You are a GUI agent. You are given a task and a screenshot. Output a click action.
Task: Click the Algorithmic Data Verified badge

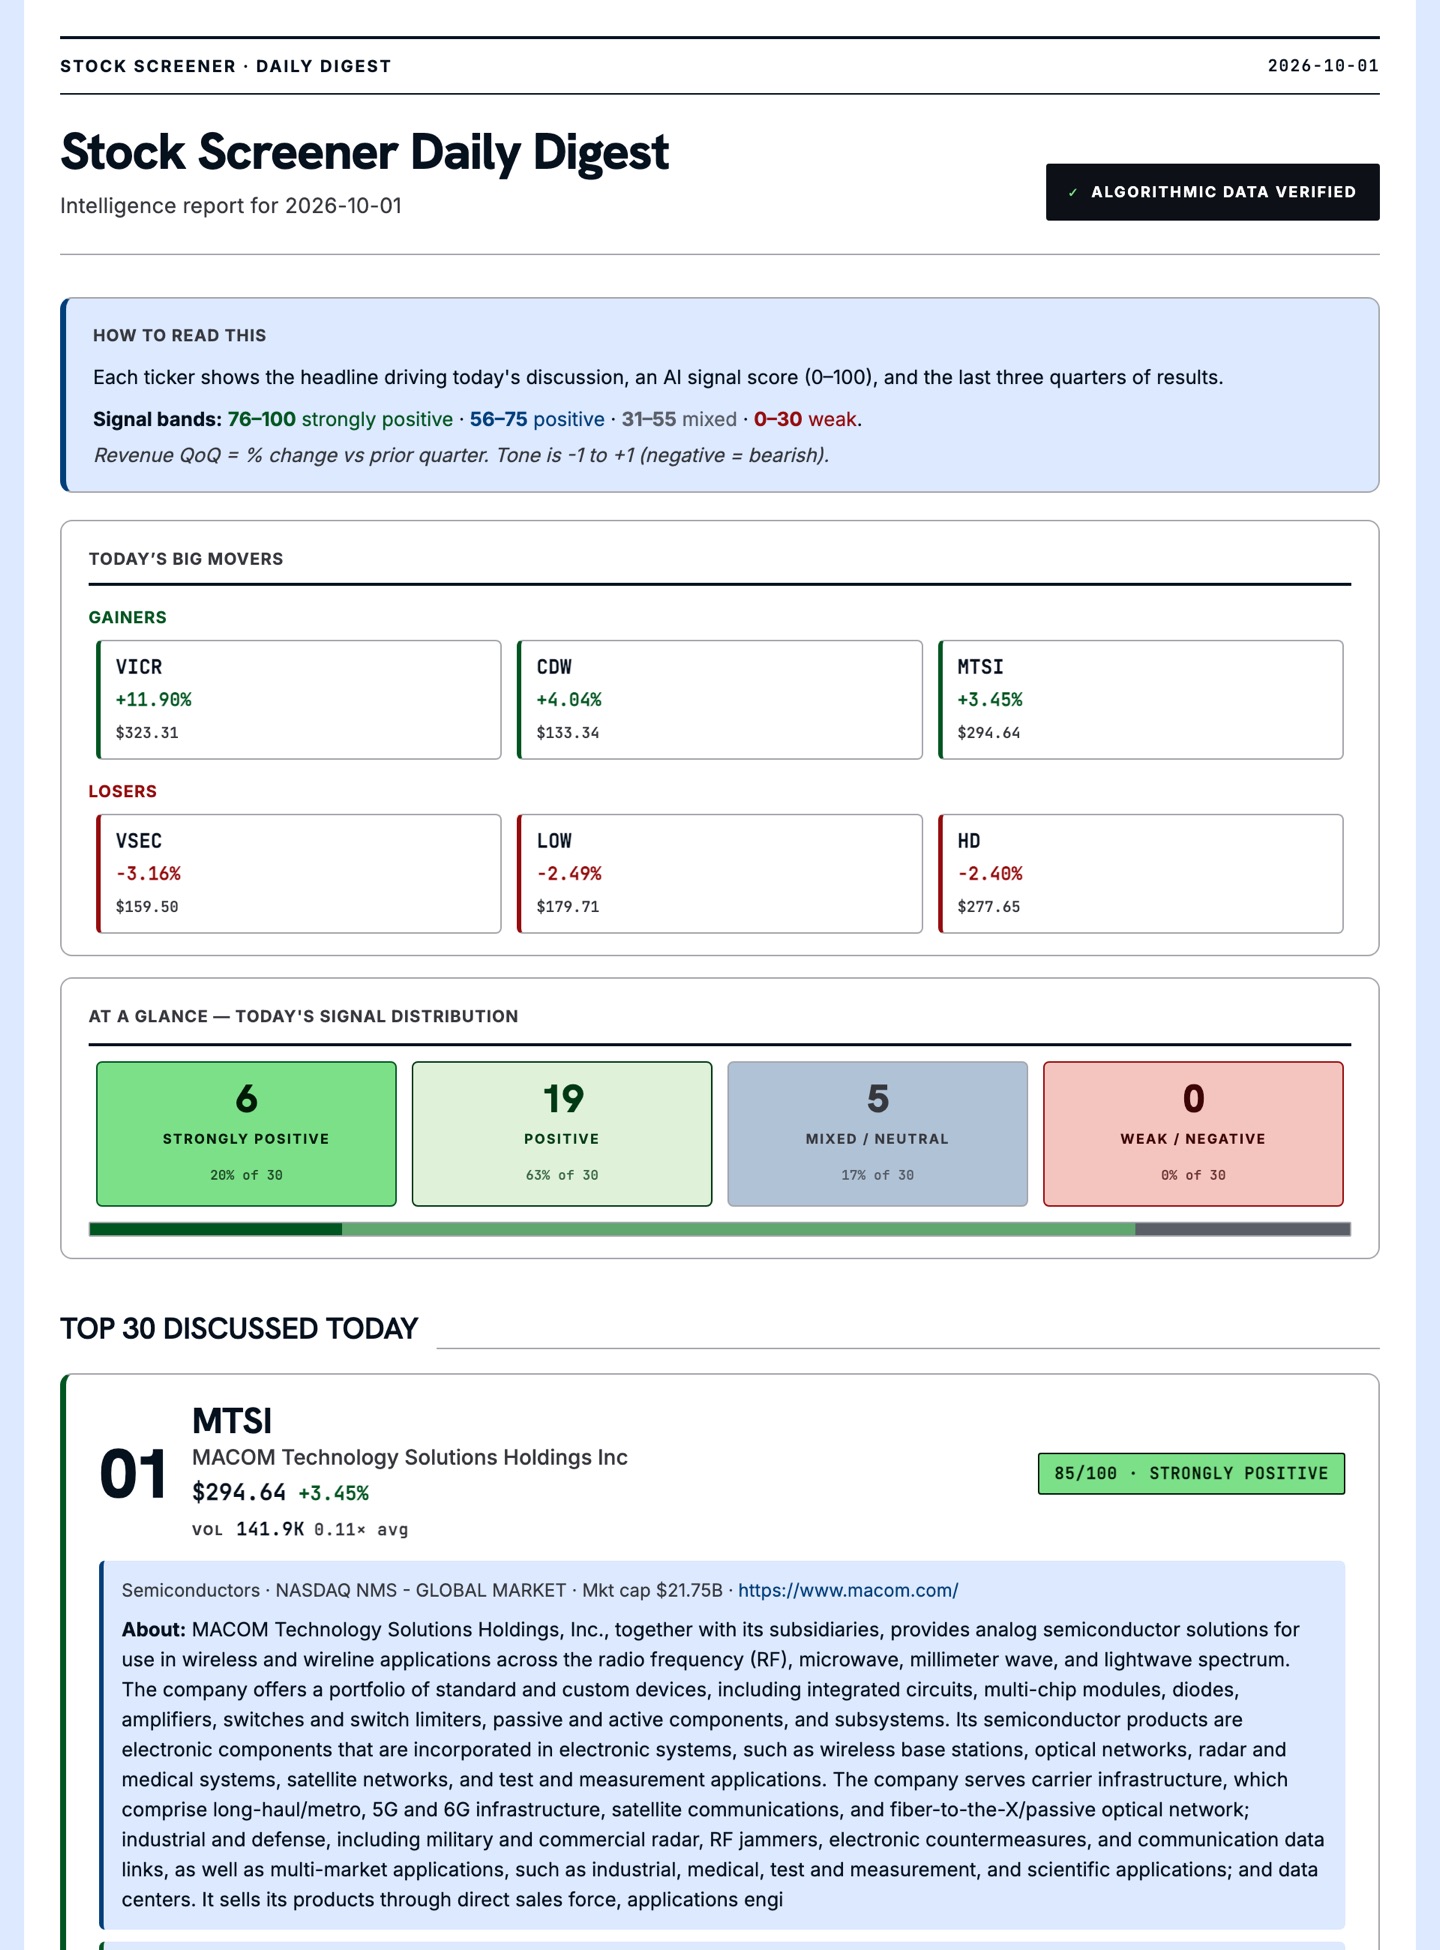point(1212,192)
